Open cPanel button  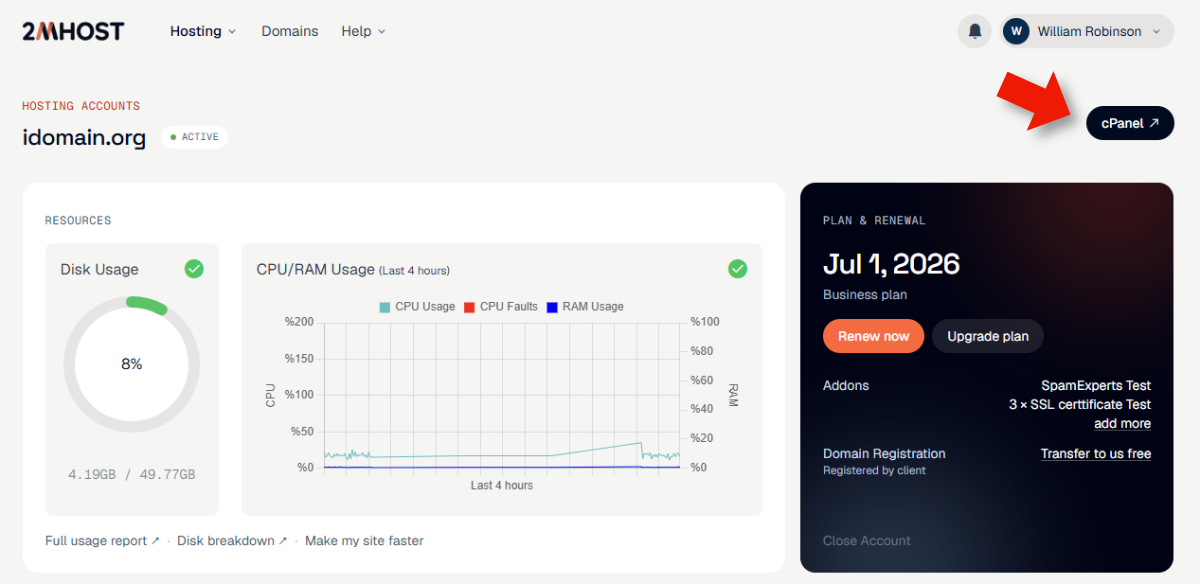click(1130, 123)
